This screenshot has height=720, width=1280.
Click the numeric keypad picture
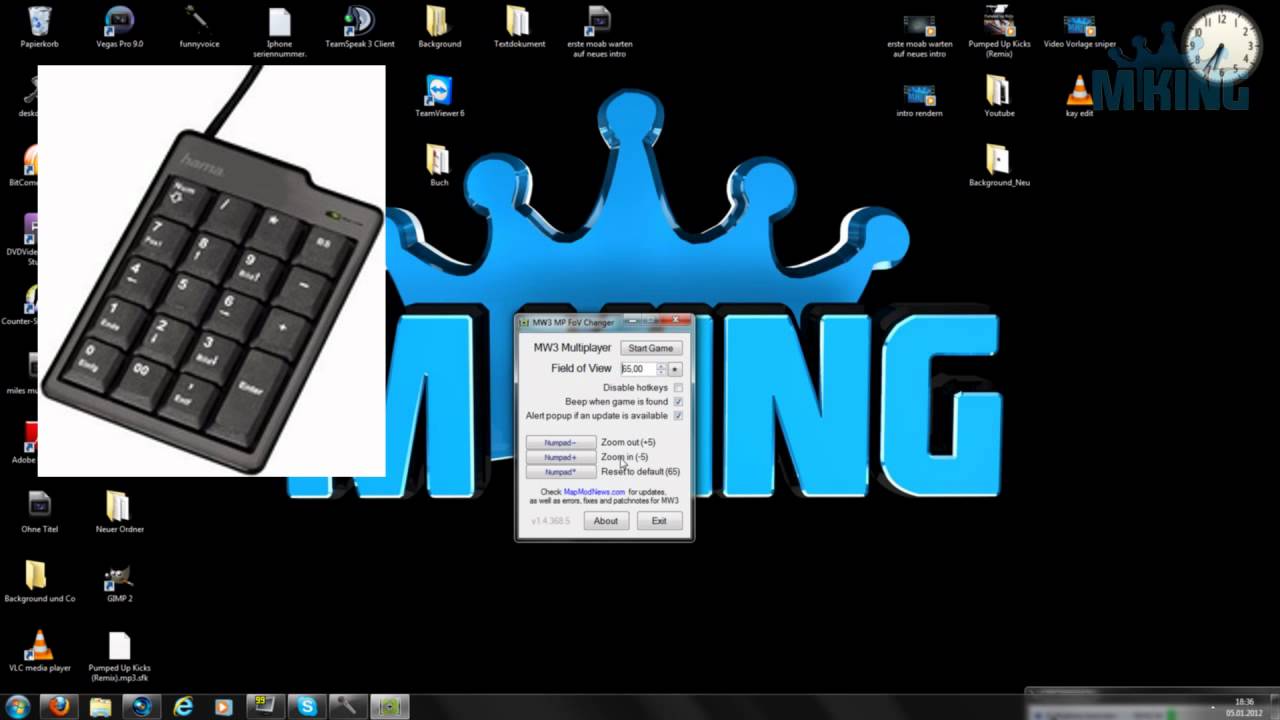(x=211, y=271)
